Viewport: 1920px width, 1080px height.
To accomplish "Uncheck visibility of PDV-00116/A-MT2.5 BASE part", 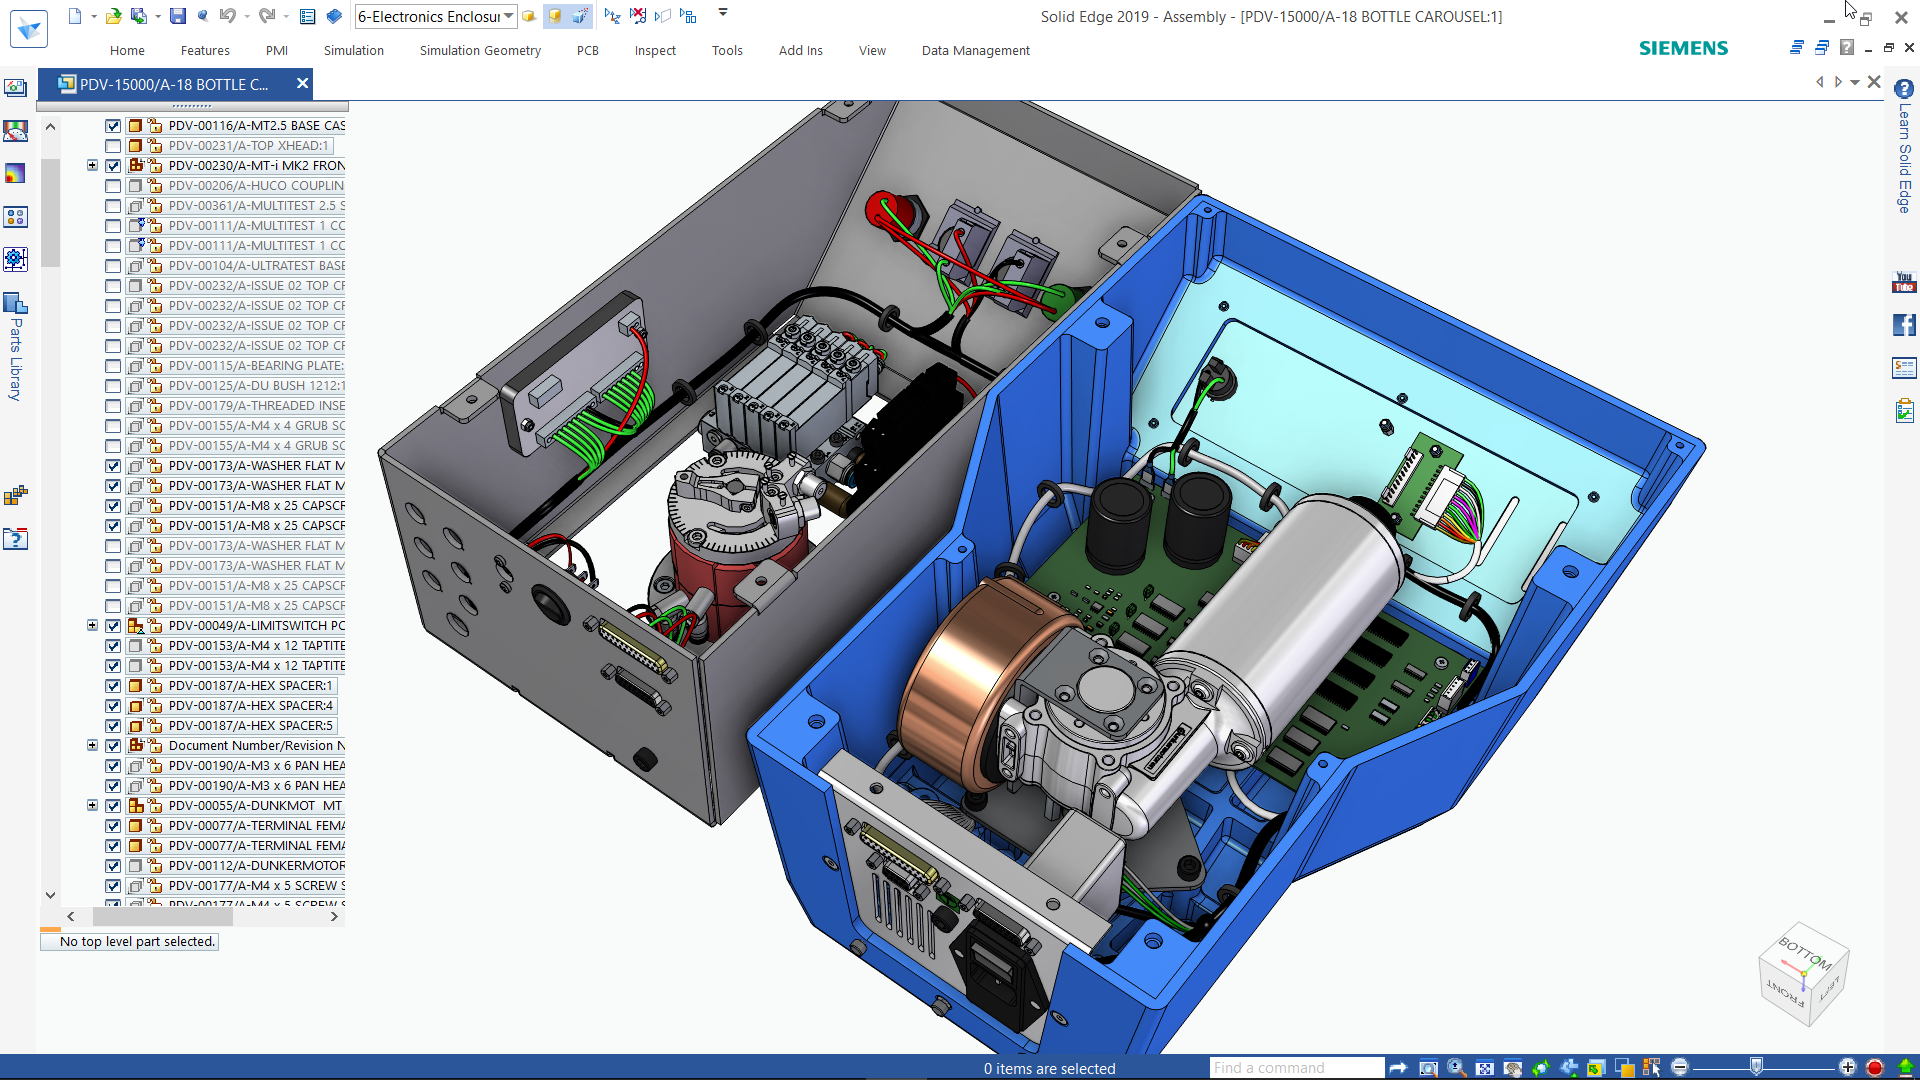I will click(112, 126).
